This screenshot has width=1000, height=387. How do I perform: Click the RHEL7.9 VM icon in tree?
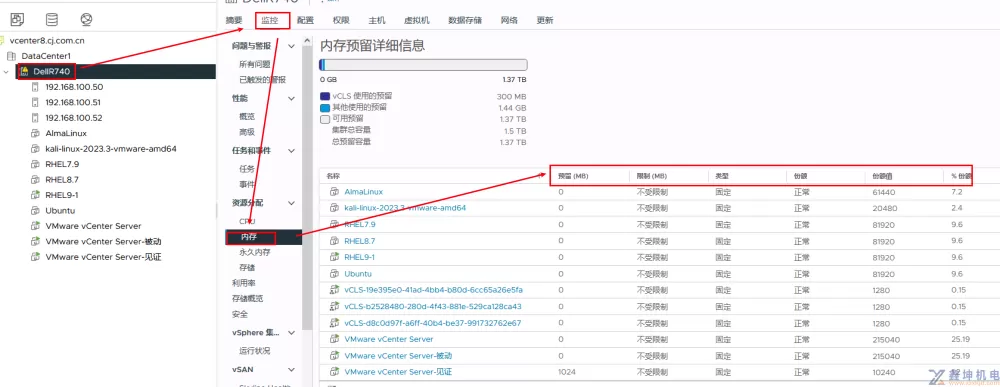pos(34,164)
